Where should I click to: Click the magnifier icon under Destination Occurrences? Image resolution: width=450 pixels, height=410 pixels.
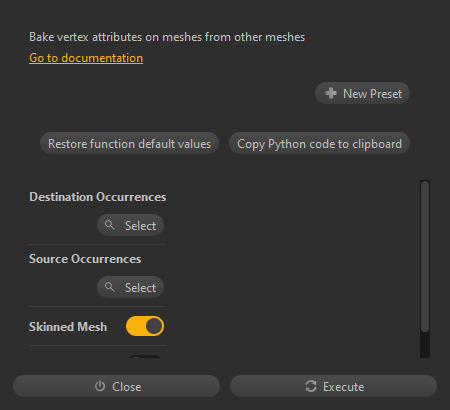pyautogui.click(x=110, y=225)
